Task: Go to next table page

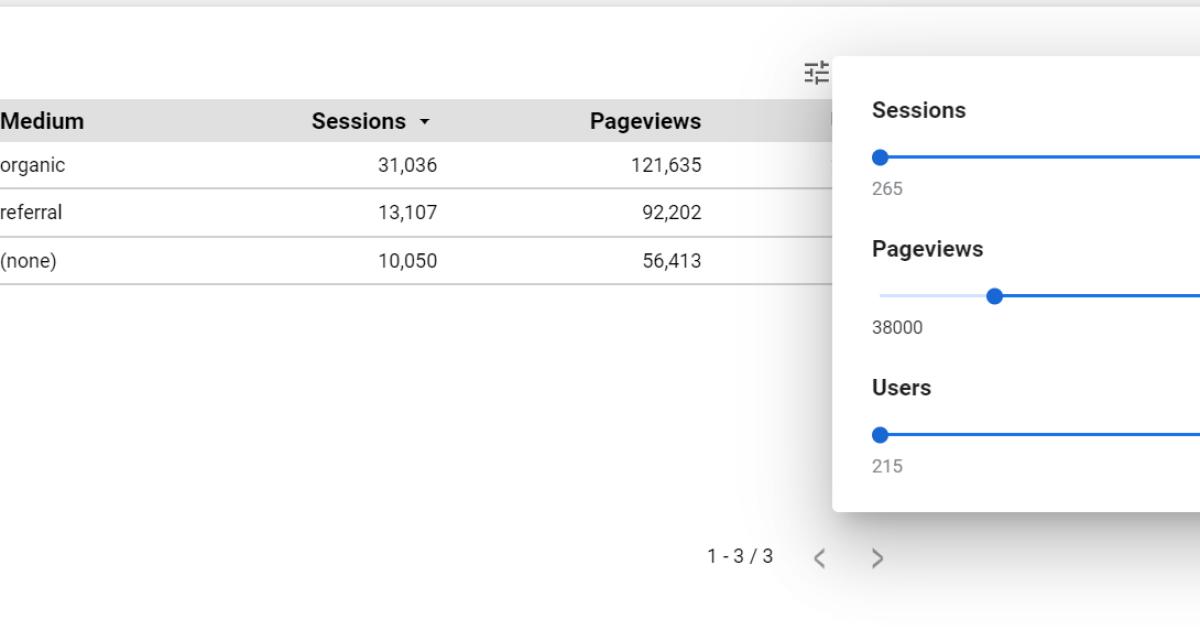Action: [x=877, y=558]
